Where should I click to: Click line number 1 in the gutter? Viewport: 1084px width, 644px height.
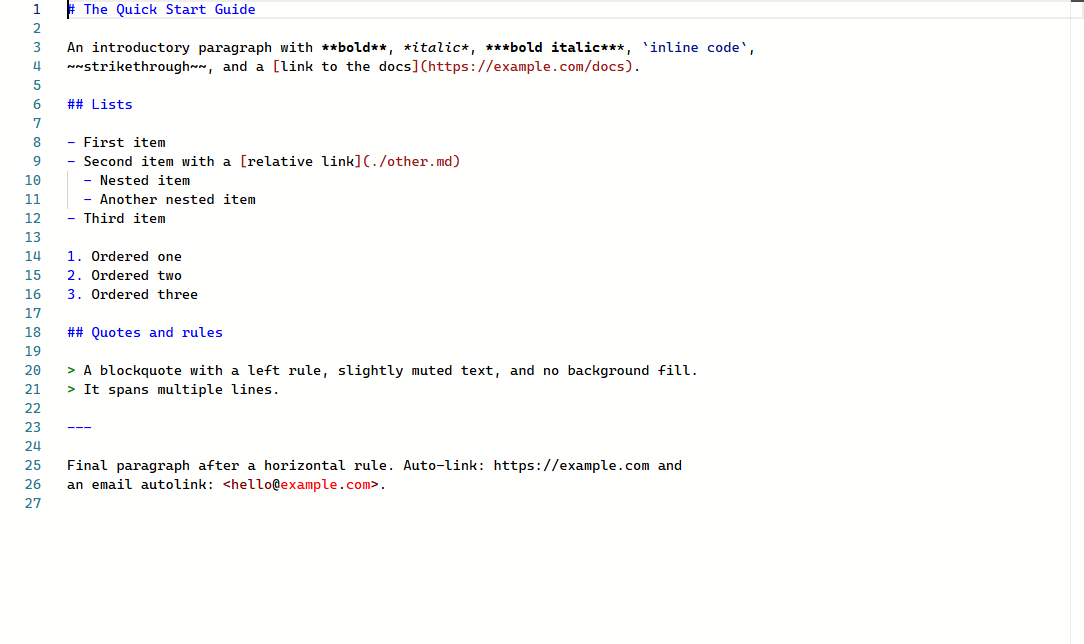(37, 10)
